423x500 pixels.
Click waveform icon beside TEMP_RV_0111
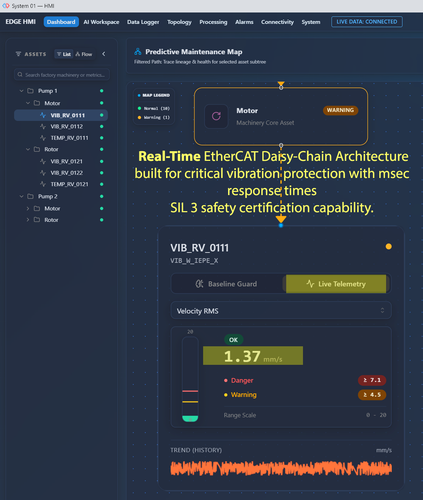(x=43, y=138)
